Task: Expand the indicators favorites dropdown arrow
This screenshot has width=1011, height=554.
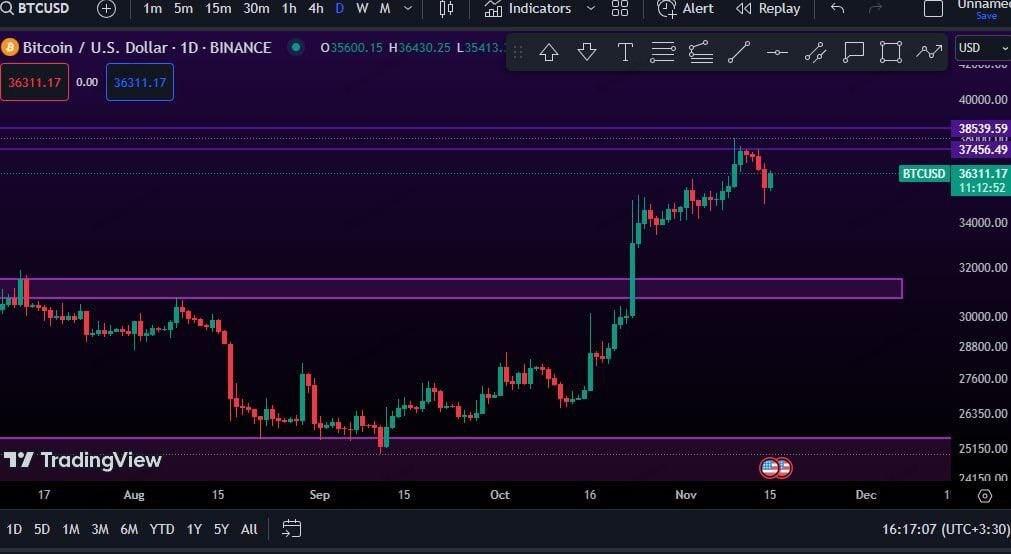Action: [x=591, y=8]
